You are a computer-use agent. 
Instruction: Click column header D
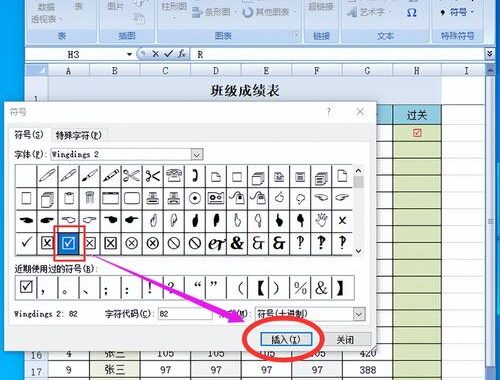(216, 70)
